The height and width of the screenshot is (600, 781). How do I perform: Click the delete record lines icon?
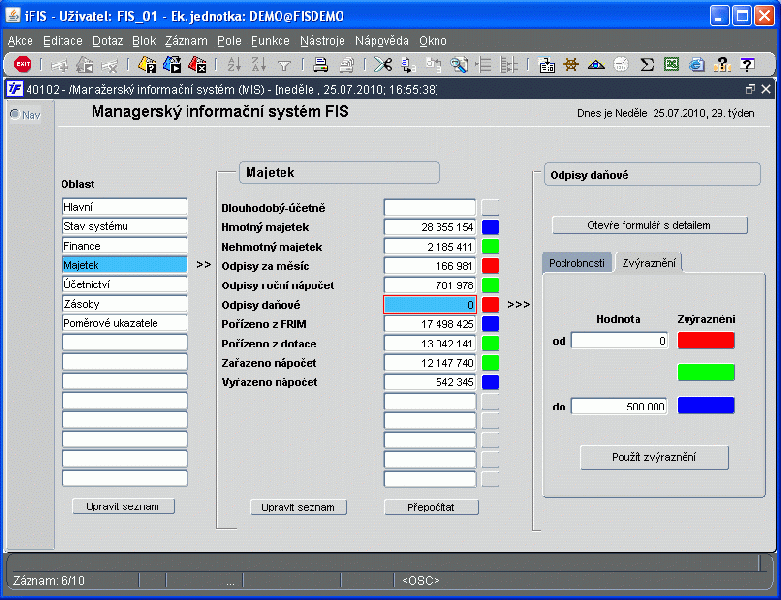coord(509,64)
